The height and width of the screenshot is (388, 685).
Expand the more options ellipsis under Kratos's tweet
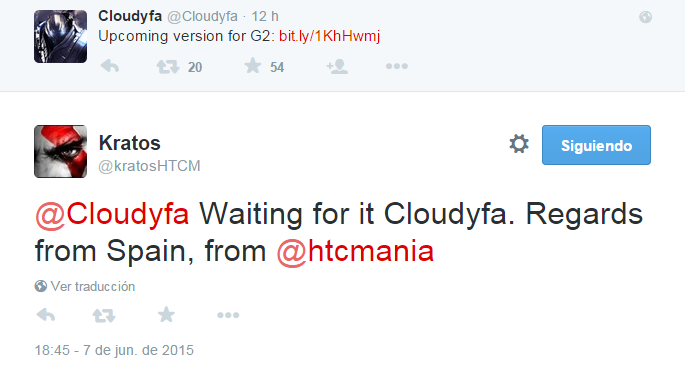pyautogui.click(x=228, y=315)
